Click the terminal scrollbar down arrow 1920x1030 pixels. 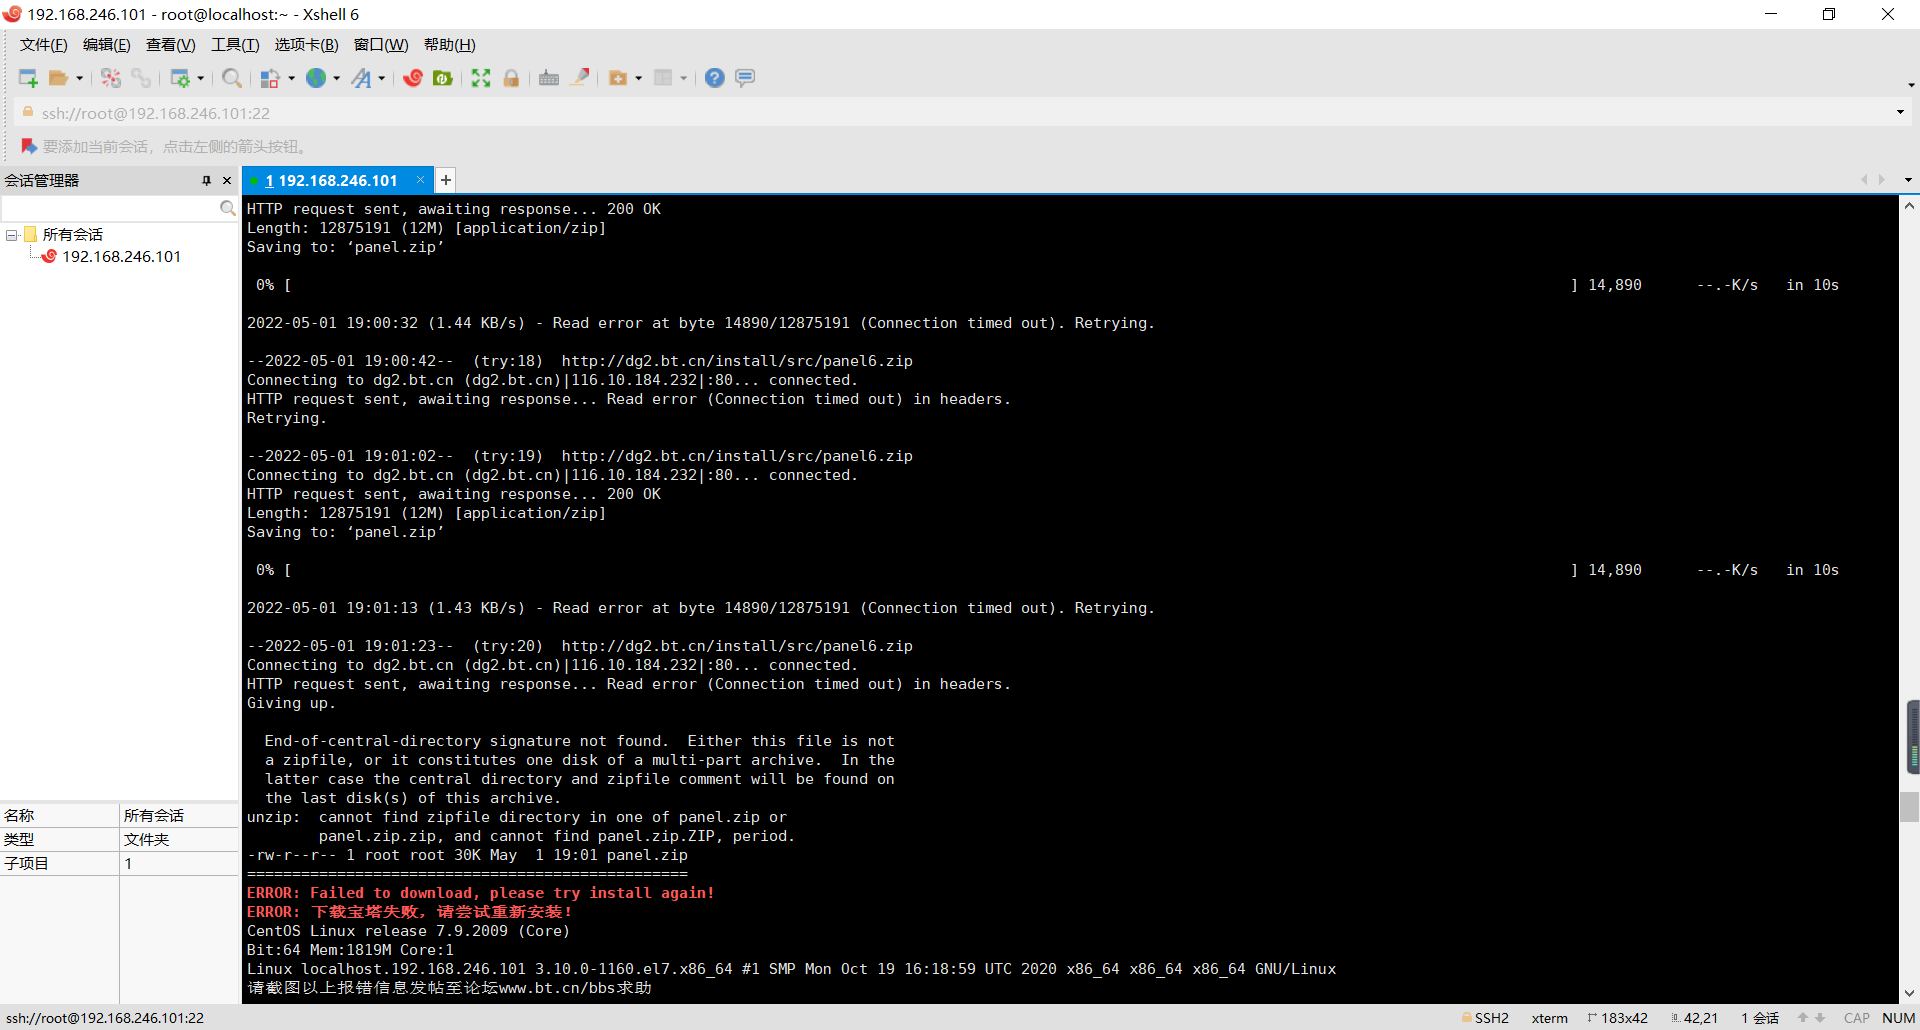(x=1909, y=994)
